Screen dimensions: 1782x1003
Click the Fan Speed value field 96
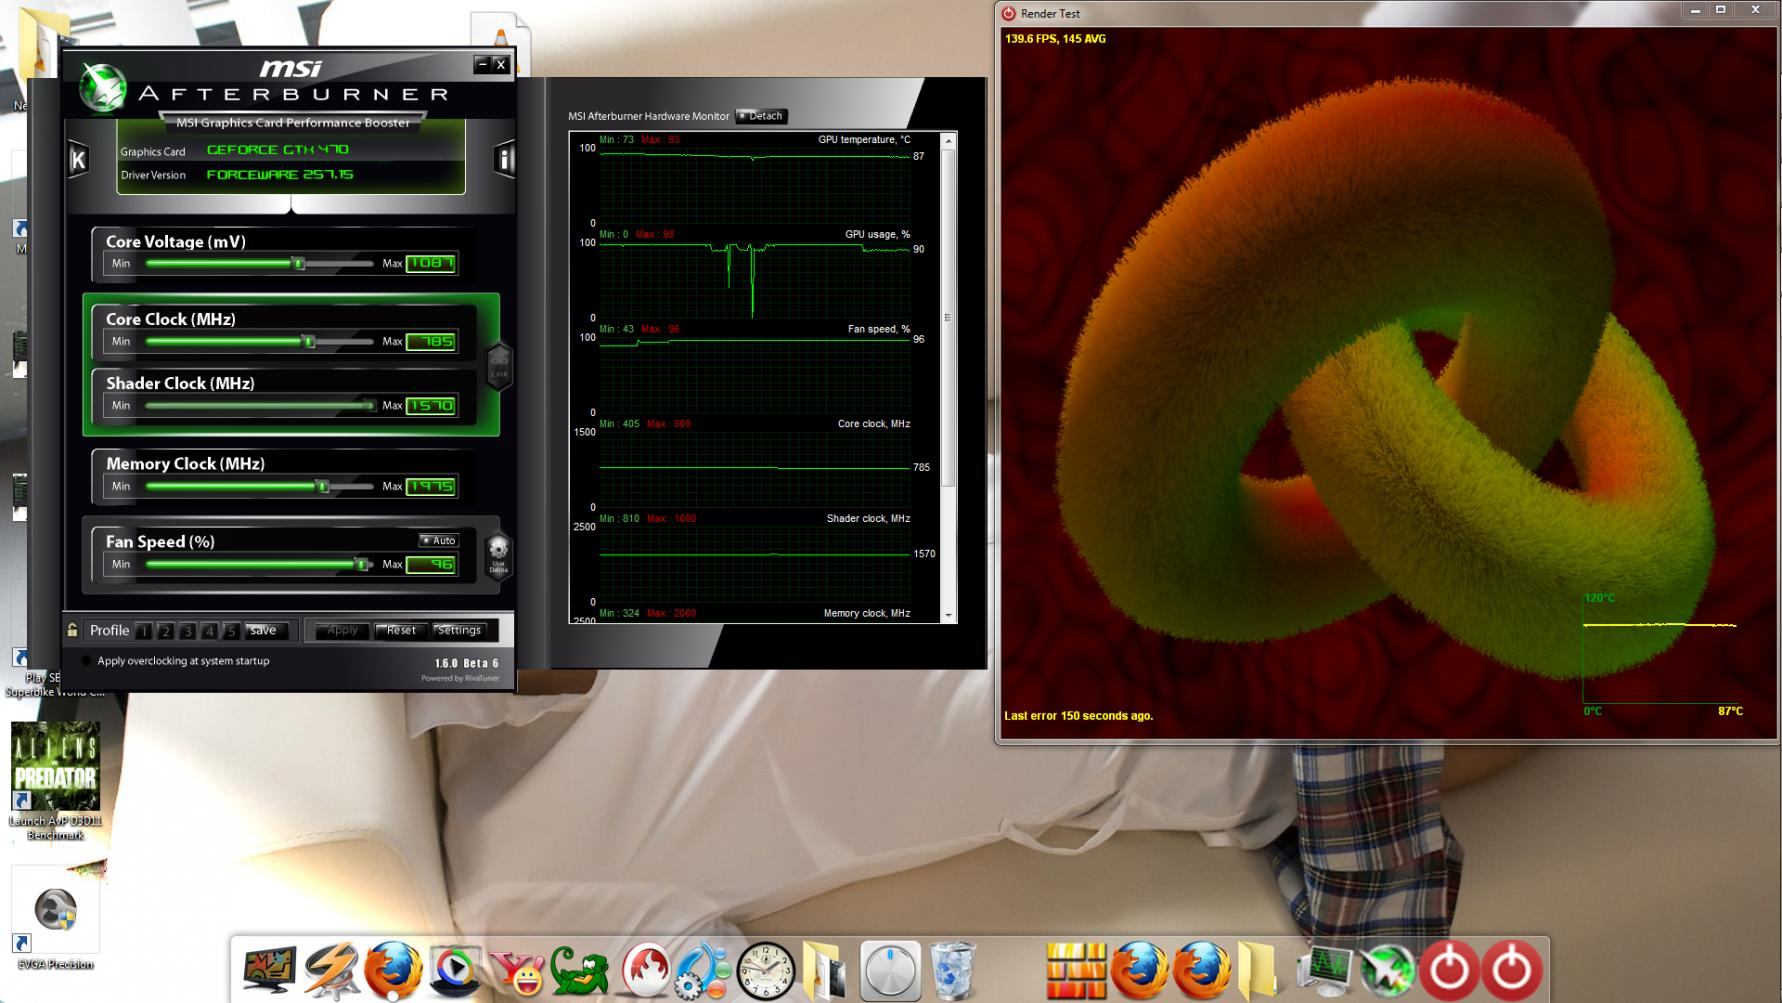431,564
